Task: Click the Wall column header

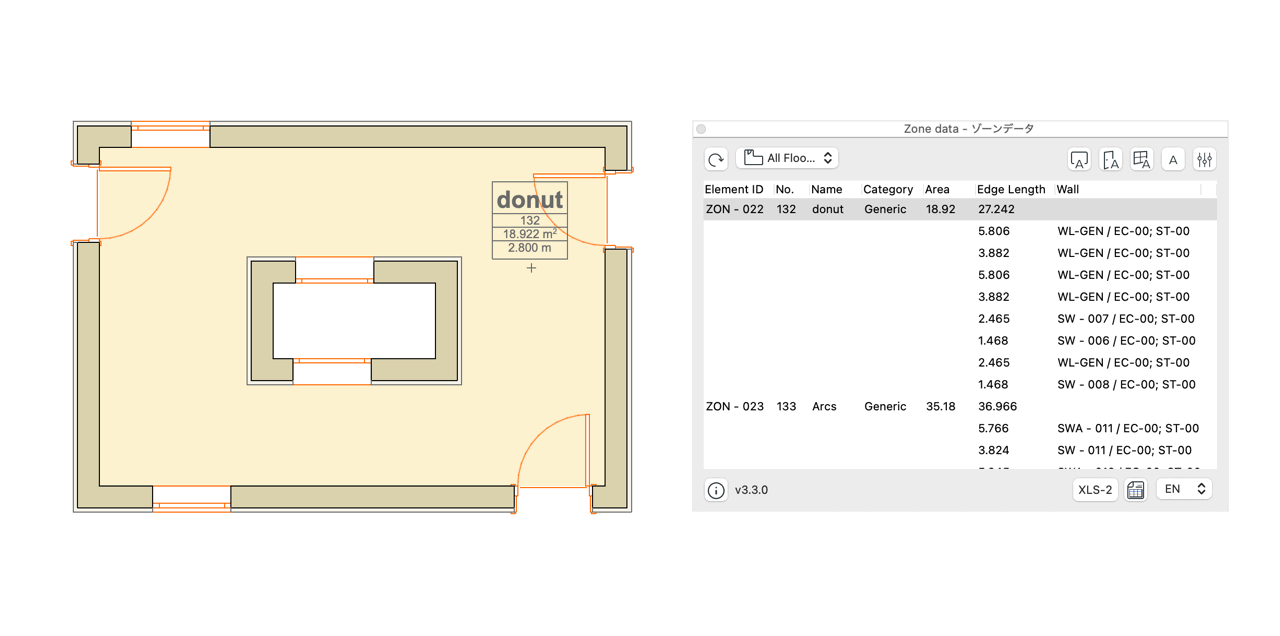Action: click(x=1068, y=189)
